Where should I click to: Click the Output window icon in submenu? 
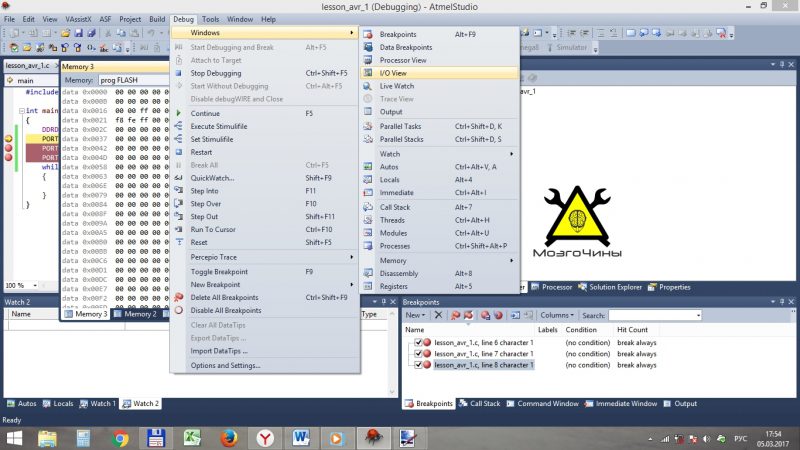[x=368, y=111]
